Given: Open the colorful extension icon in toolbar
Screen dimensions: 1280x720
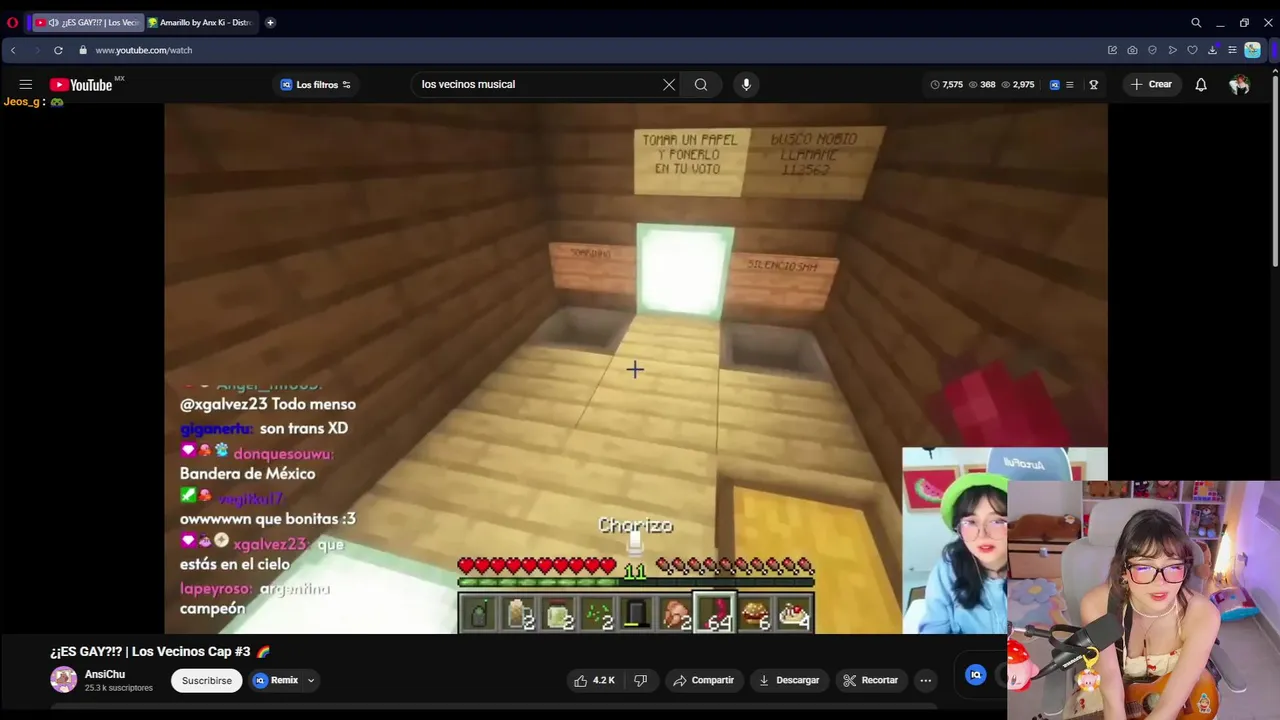Looking at the screenshot, I should pyautogui.click(x=1252, y=50).
